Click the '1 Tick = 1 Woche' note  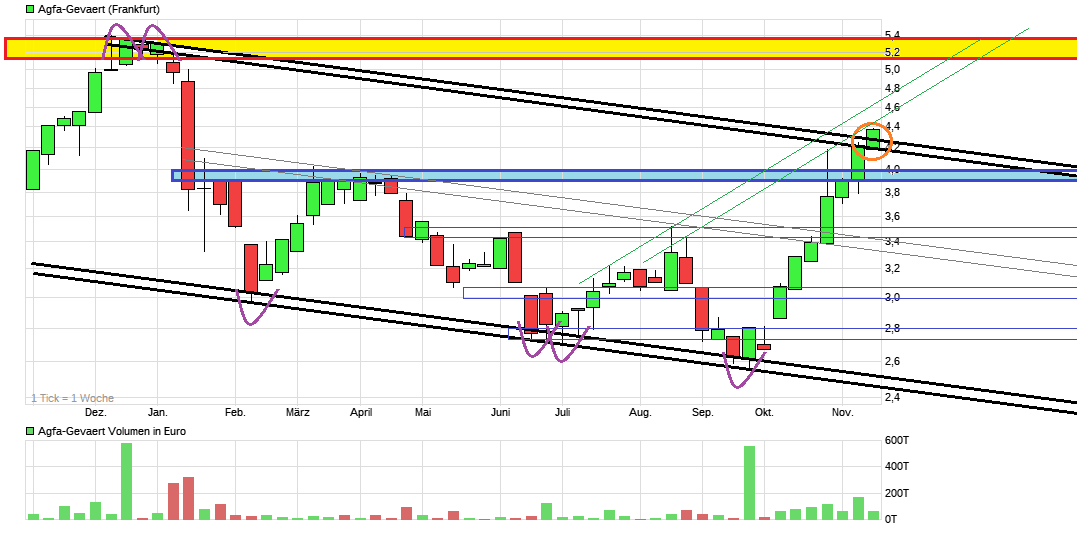coord(72,398)
